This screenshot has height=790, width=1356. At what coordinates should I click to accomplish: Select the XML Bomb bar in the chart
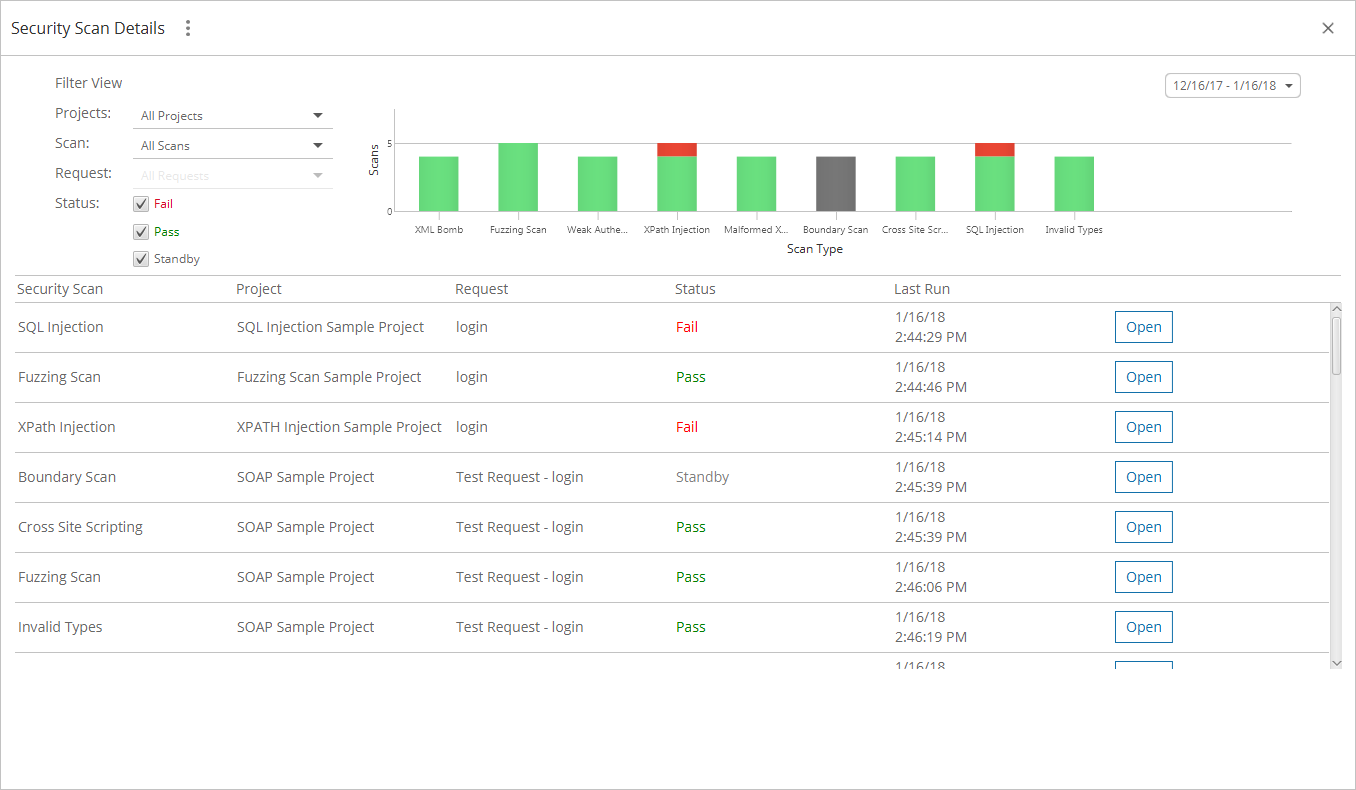438,182
